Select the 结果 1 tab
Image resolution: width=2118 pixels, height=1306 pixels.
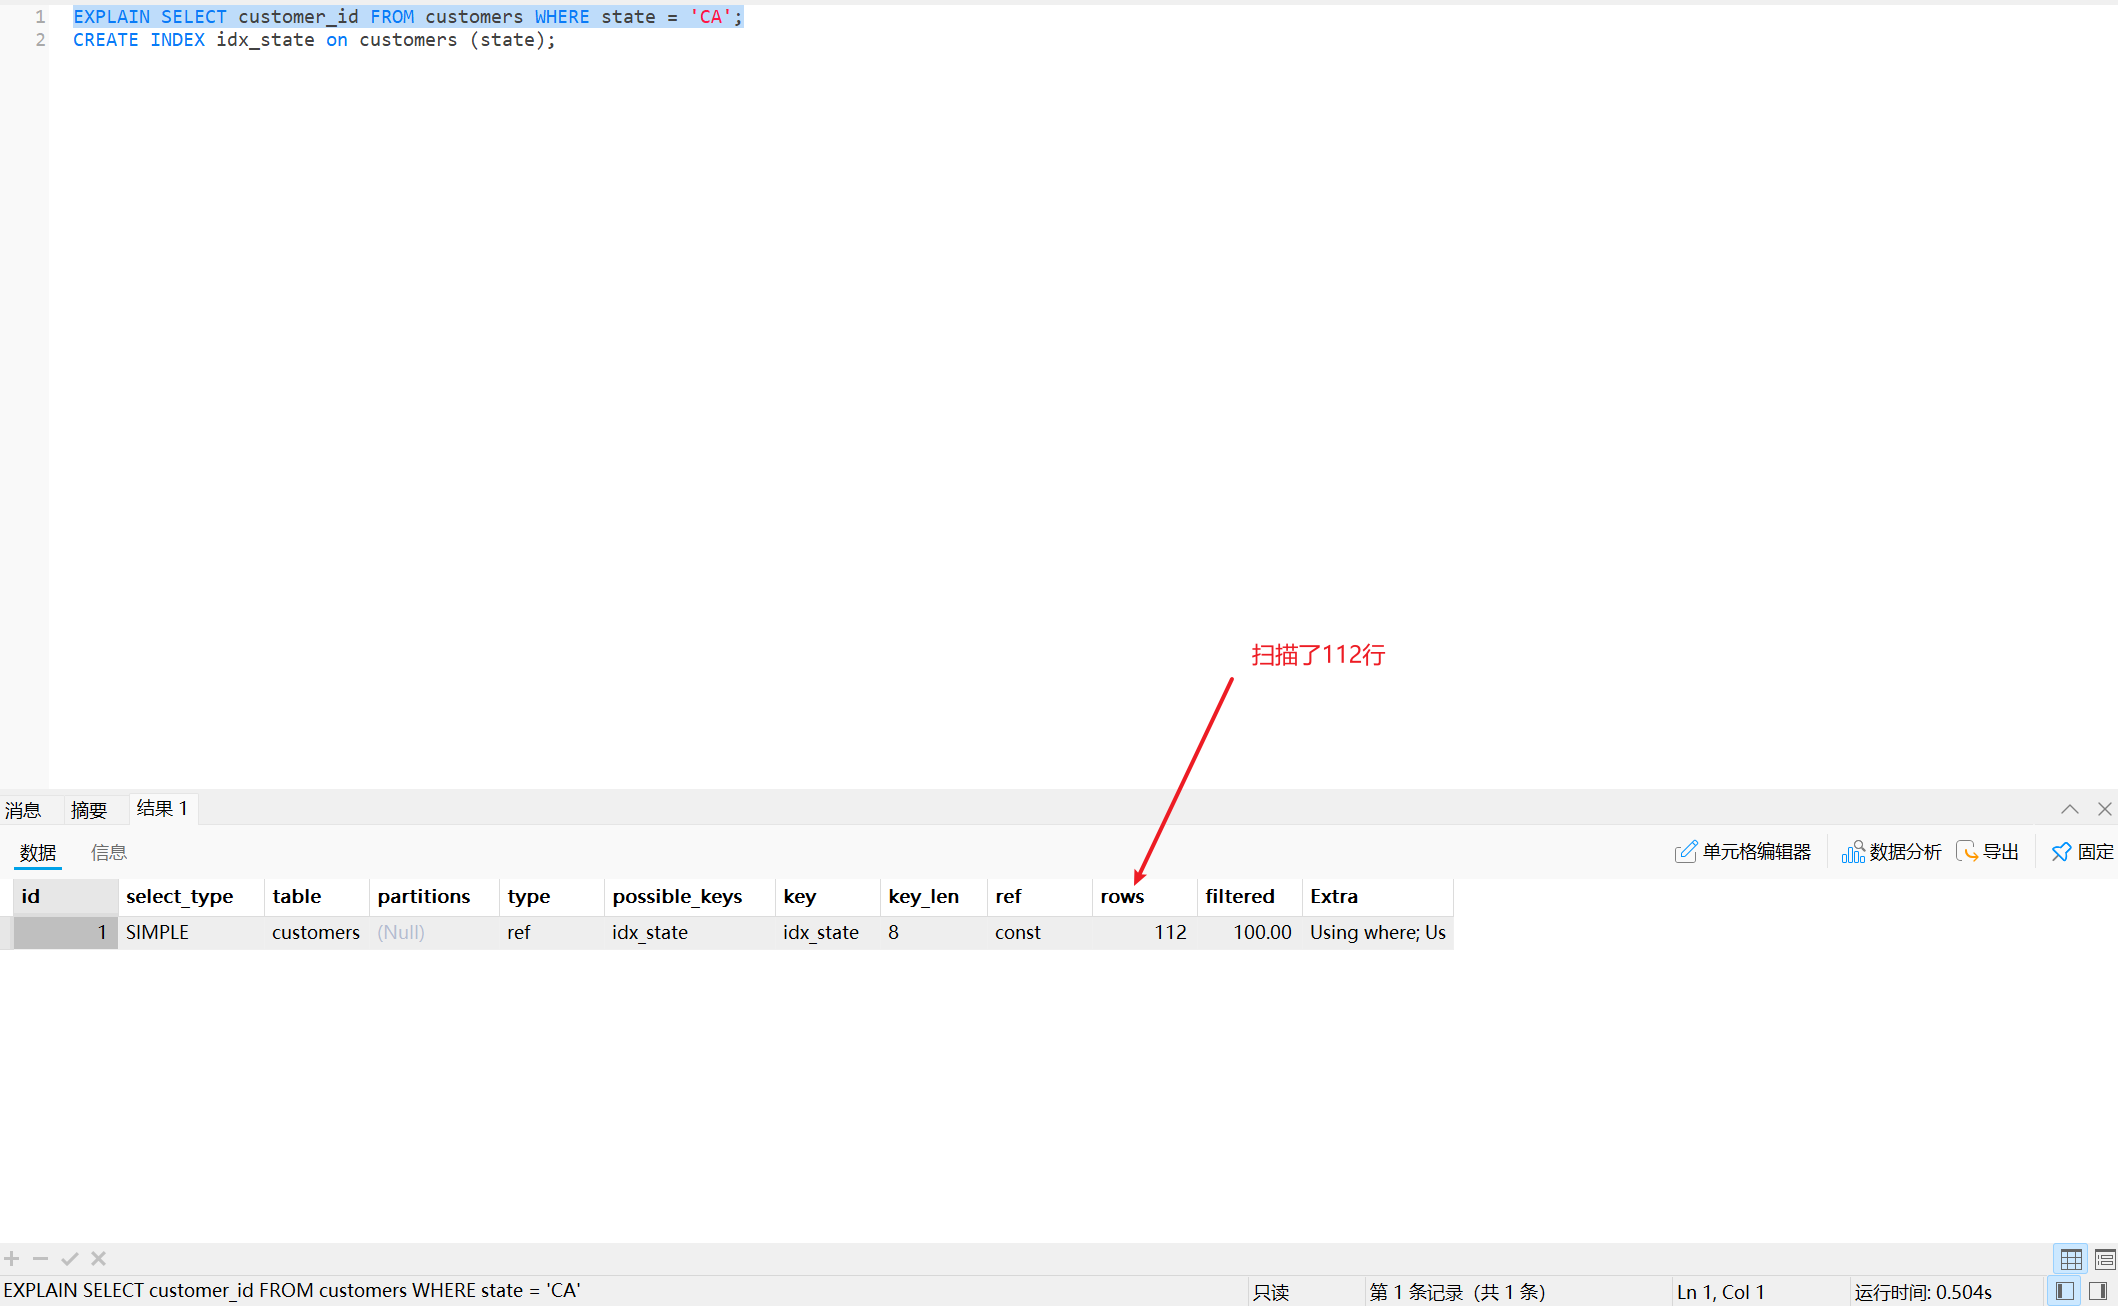point(162,808)
